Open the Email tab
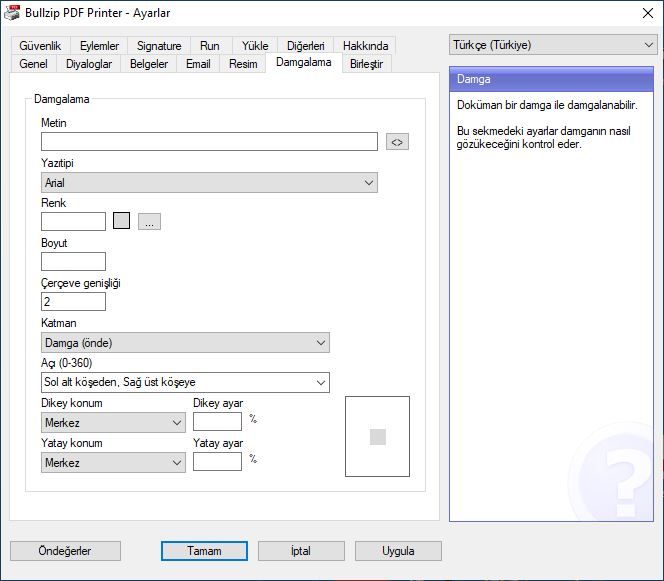 coord(198,64)
